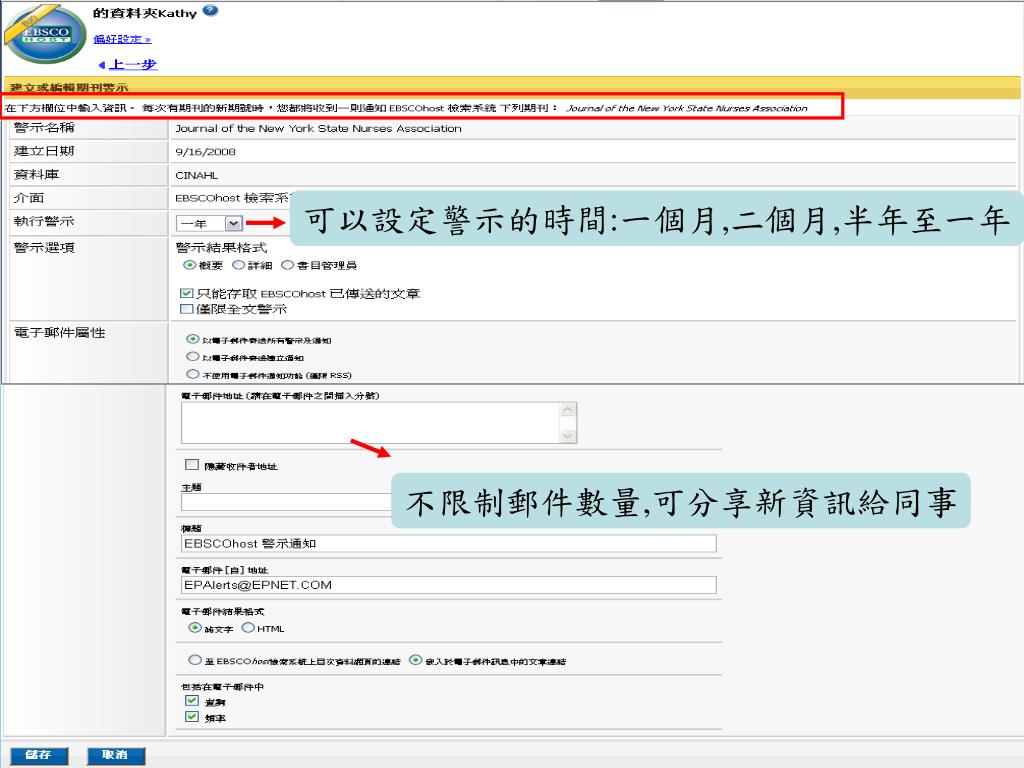
Task: Click the from-address field EPAlerts@EPNET.COM
Action: (449, 585)
